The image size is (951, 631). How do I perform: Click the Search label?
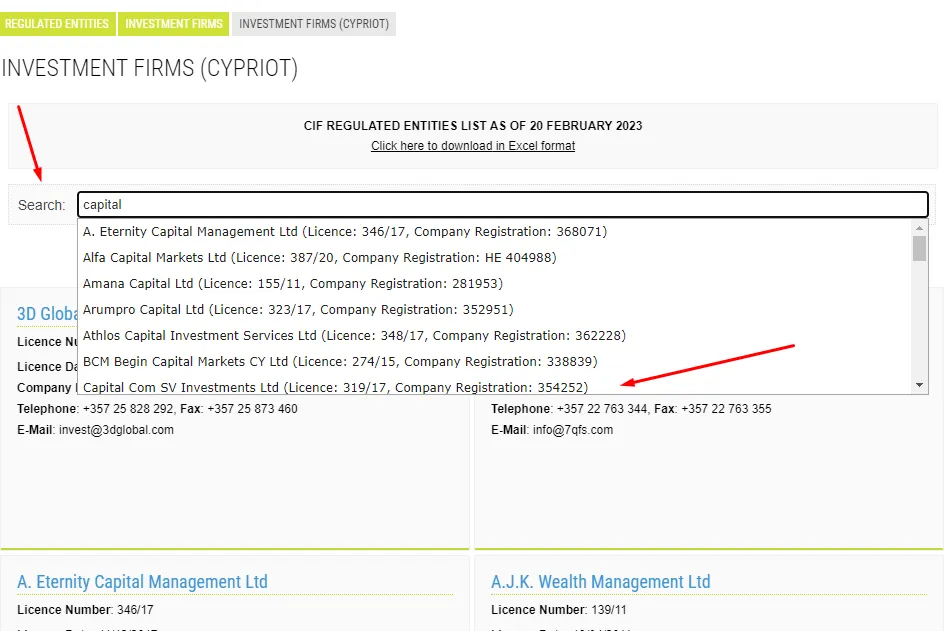point(42,205)
